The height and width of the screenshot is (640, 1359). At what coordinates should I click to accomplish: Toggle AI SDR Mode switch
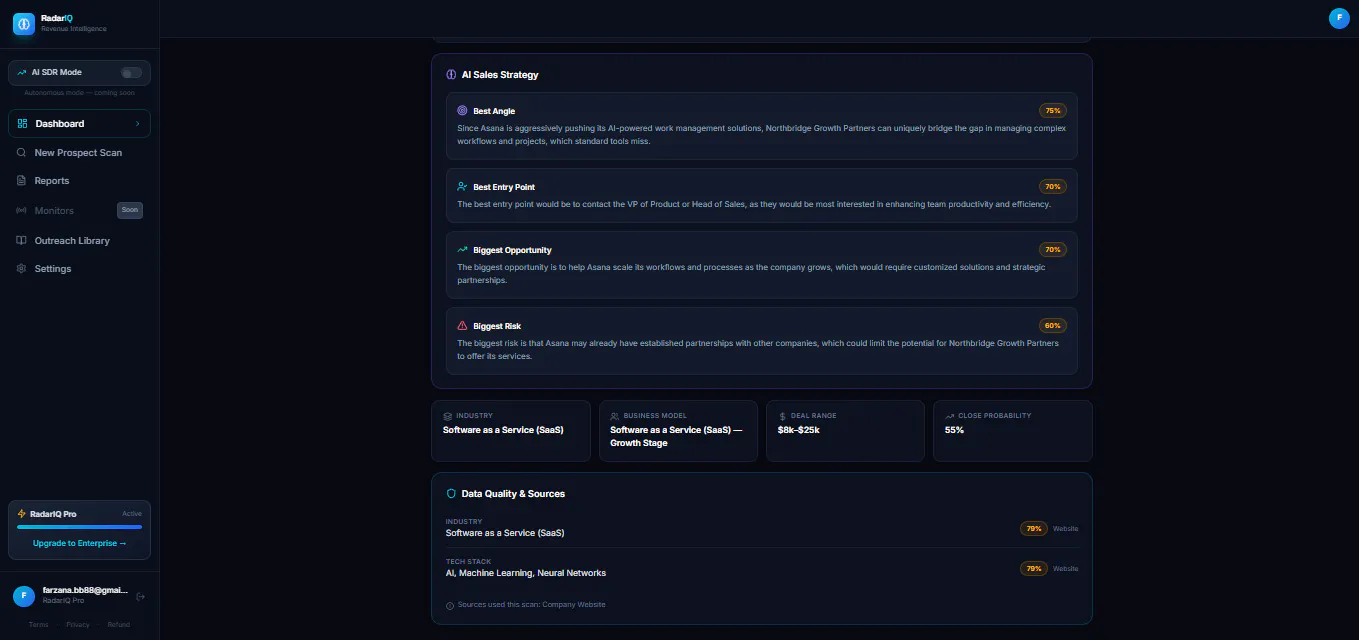[131, 72]
